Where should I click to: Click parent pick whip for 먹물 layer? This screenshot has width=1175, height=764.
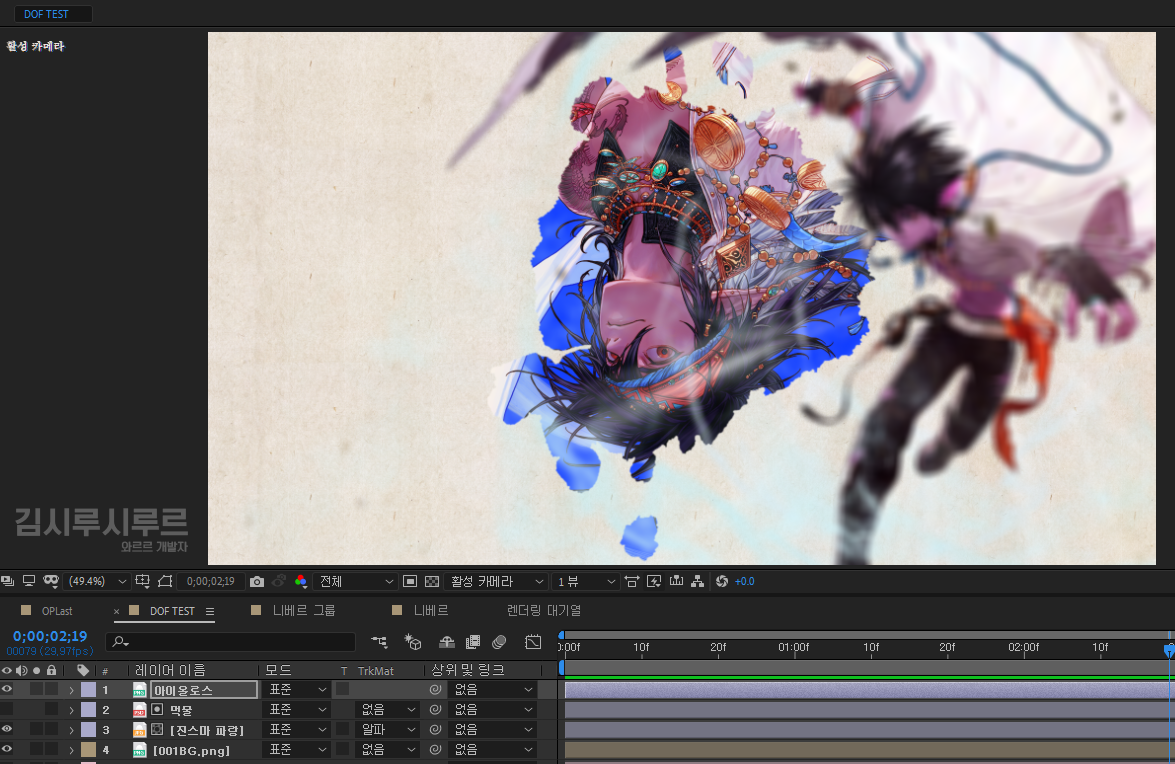pos(435,709)
